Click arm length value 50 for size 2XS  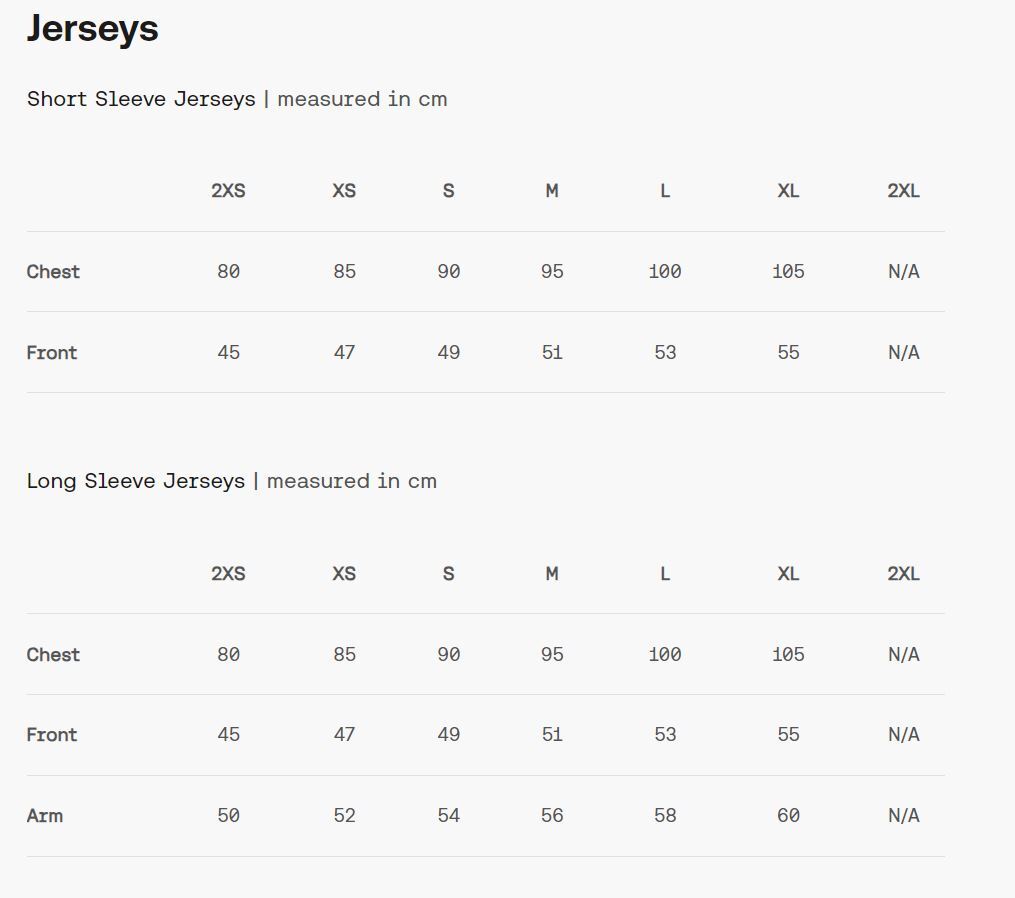pyautogui.click(x=228, y=816)
